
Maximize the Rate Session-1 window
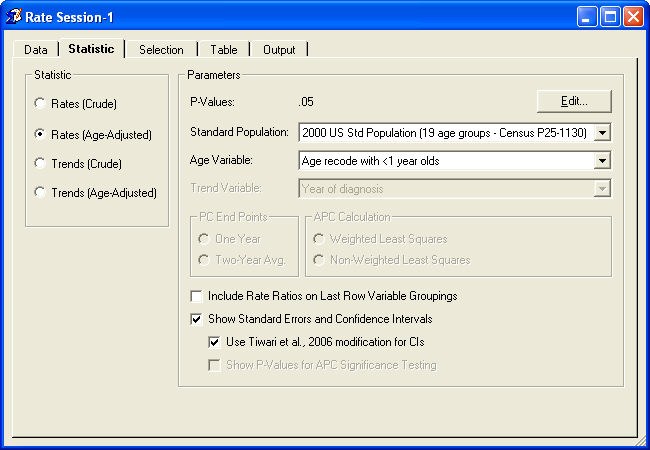pos(610,16)
